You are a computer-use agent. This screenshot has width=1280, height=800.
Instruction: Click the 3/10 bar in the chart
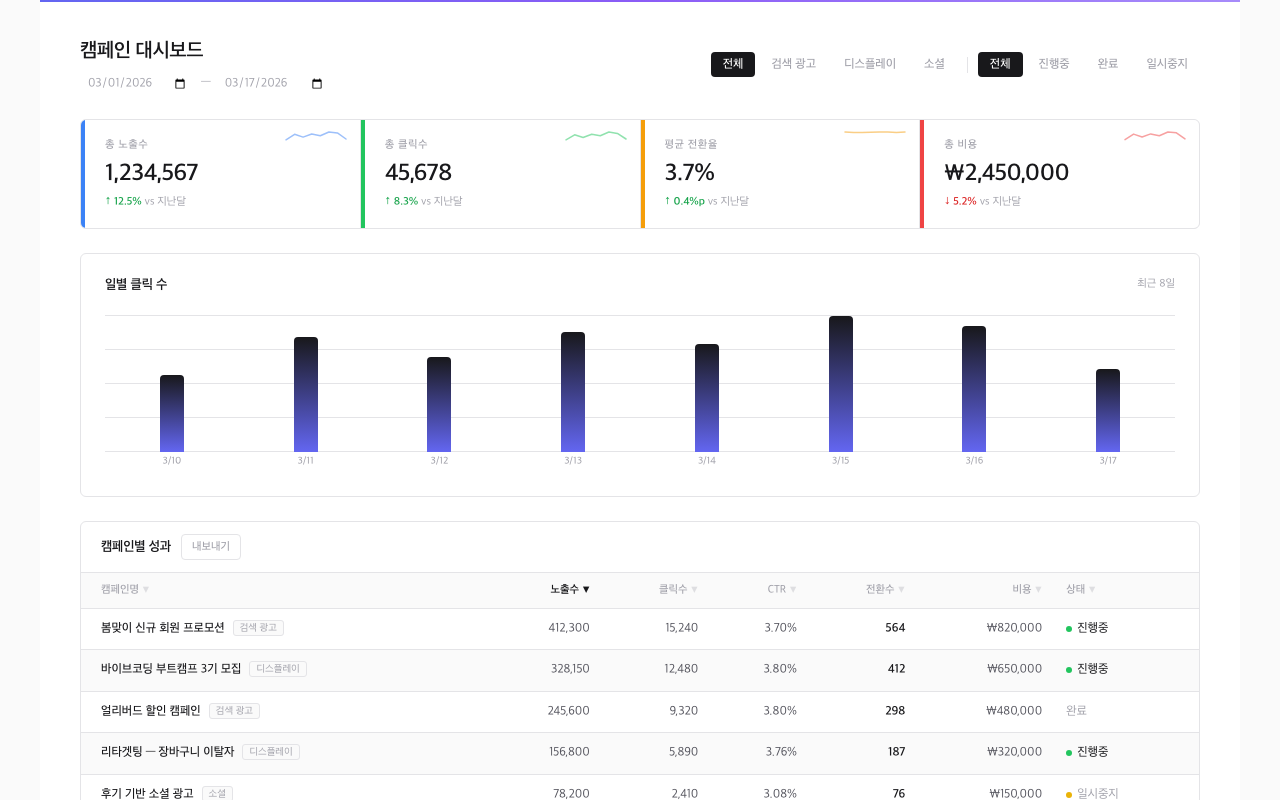point(172,414)
